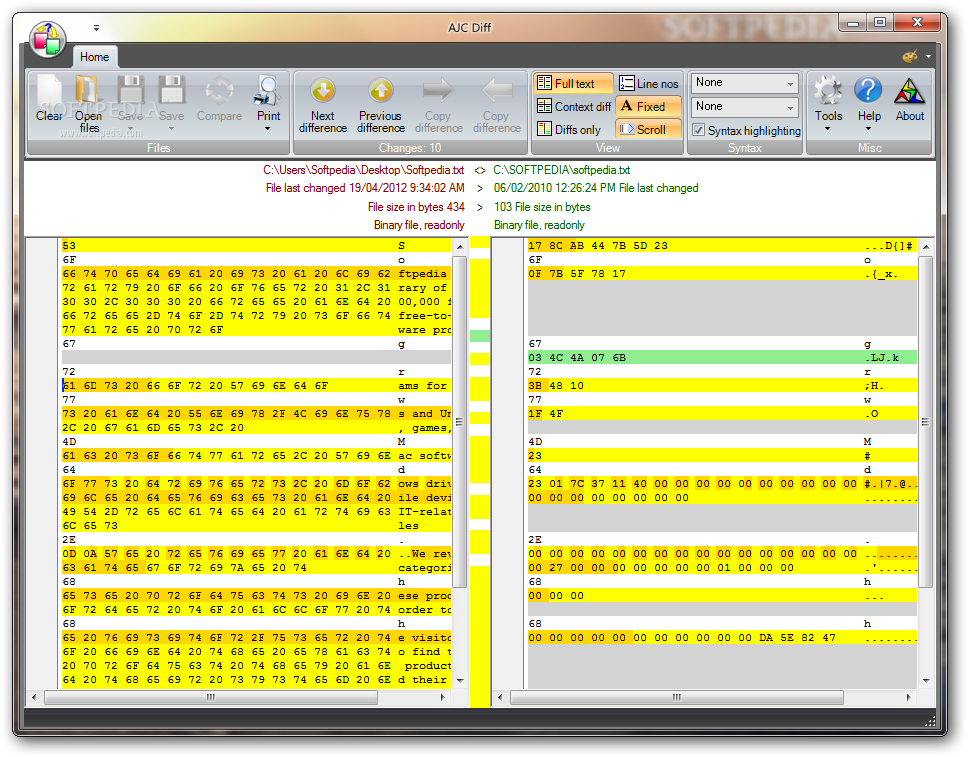This screenshot has height=757, width=968.
Task: Click left pane vertical scrollbar
Action: click(460, 422)
